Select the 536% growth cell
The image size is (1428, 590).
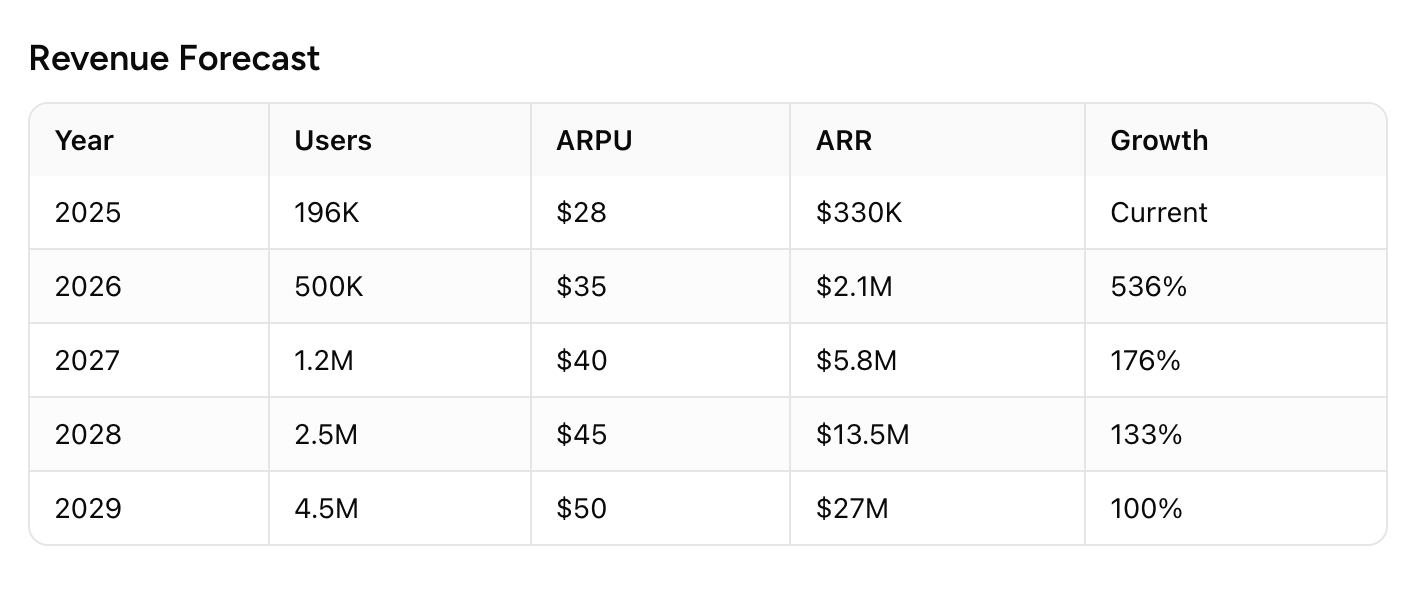(x=1148, y=287)
